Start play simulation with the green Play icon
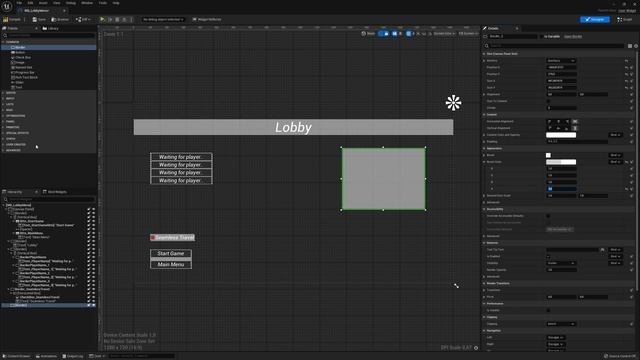The height and width of the screenshot is (360, 640). pyautogui.click(x=102, y=19)
